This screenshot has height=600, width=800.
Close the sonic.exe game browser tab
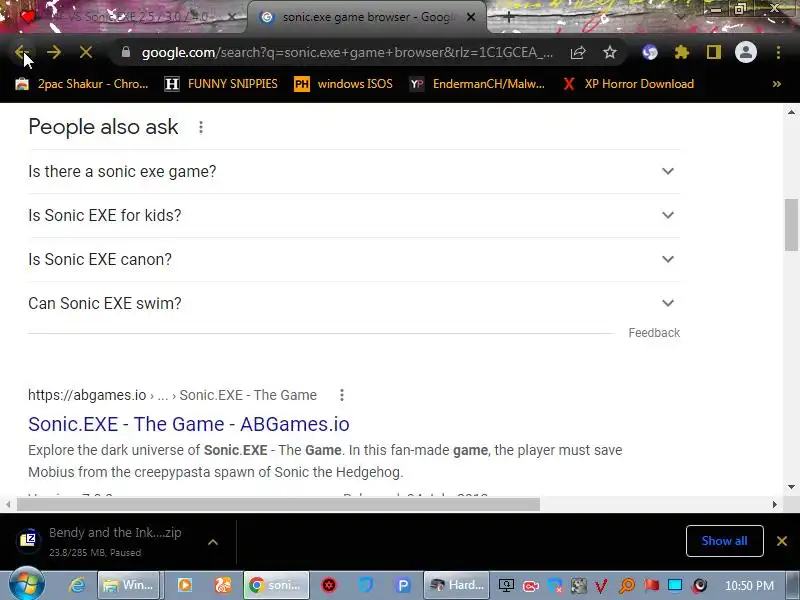point(471,17)
